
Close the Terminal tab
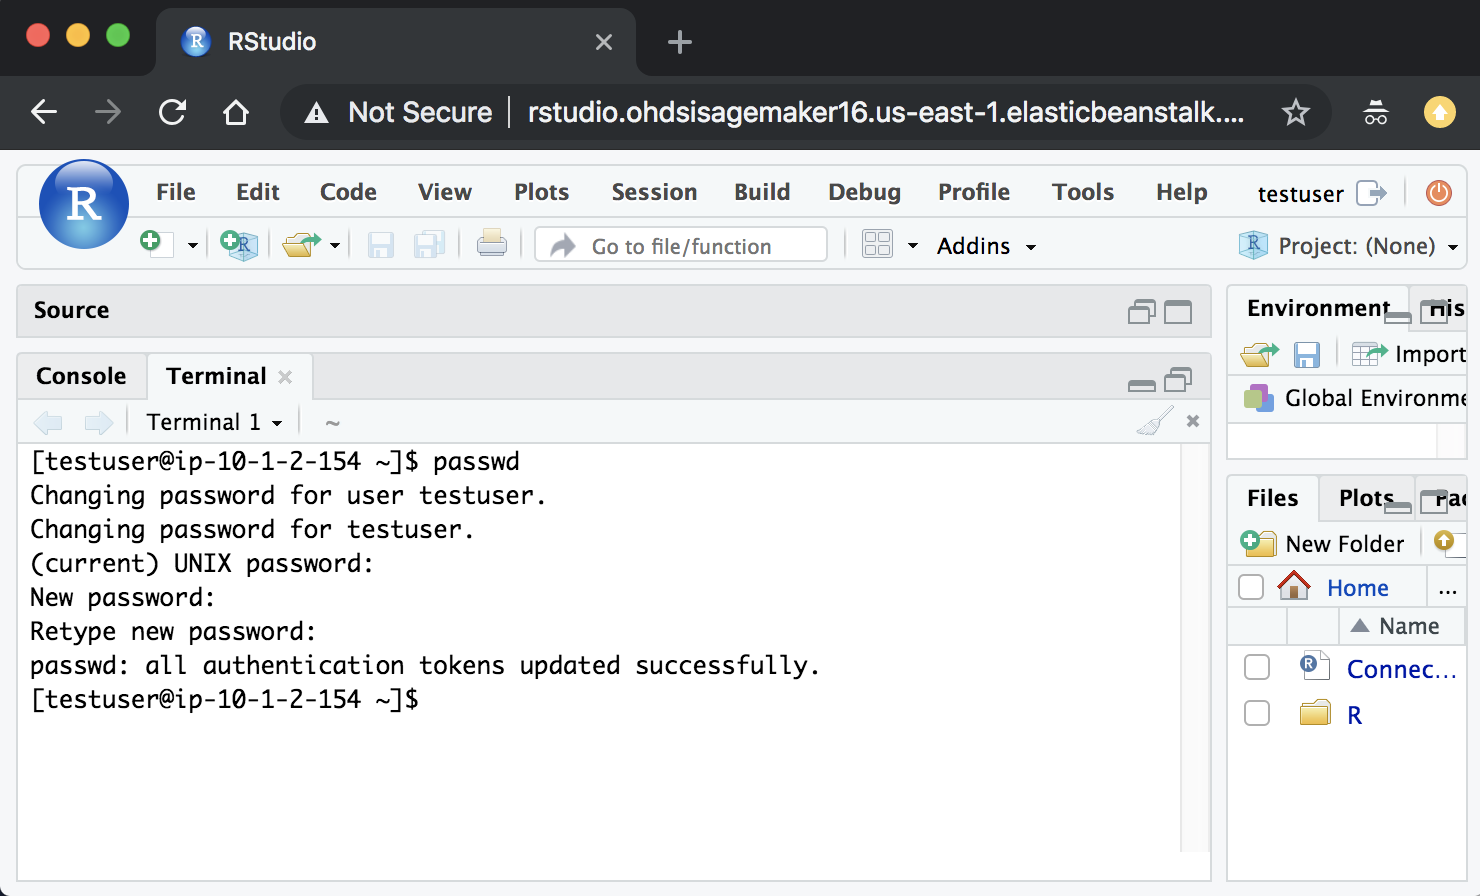(x=285, y=377)
